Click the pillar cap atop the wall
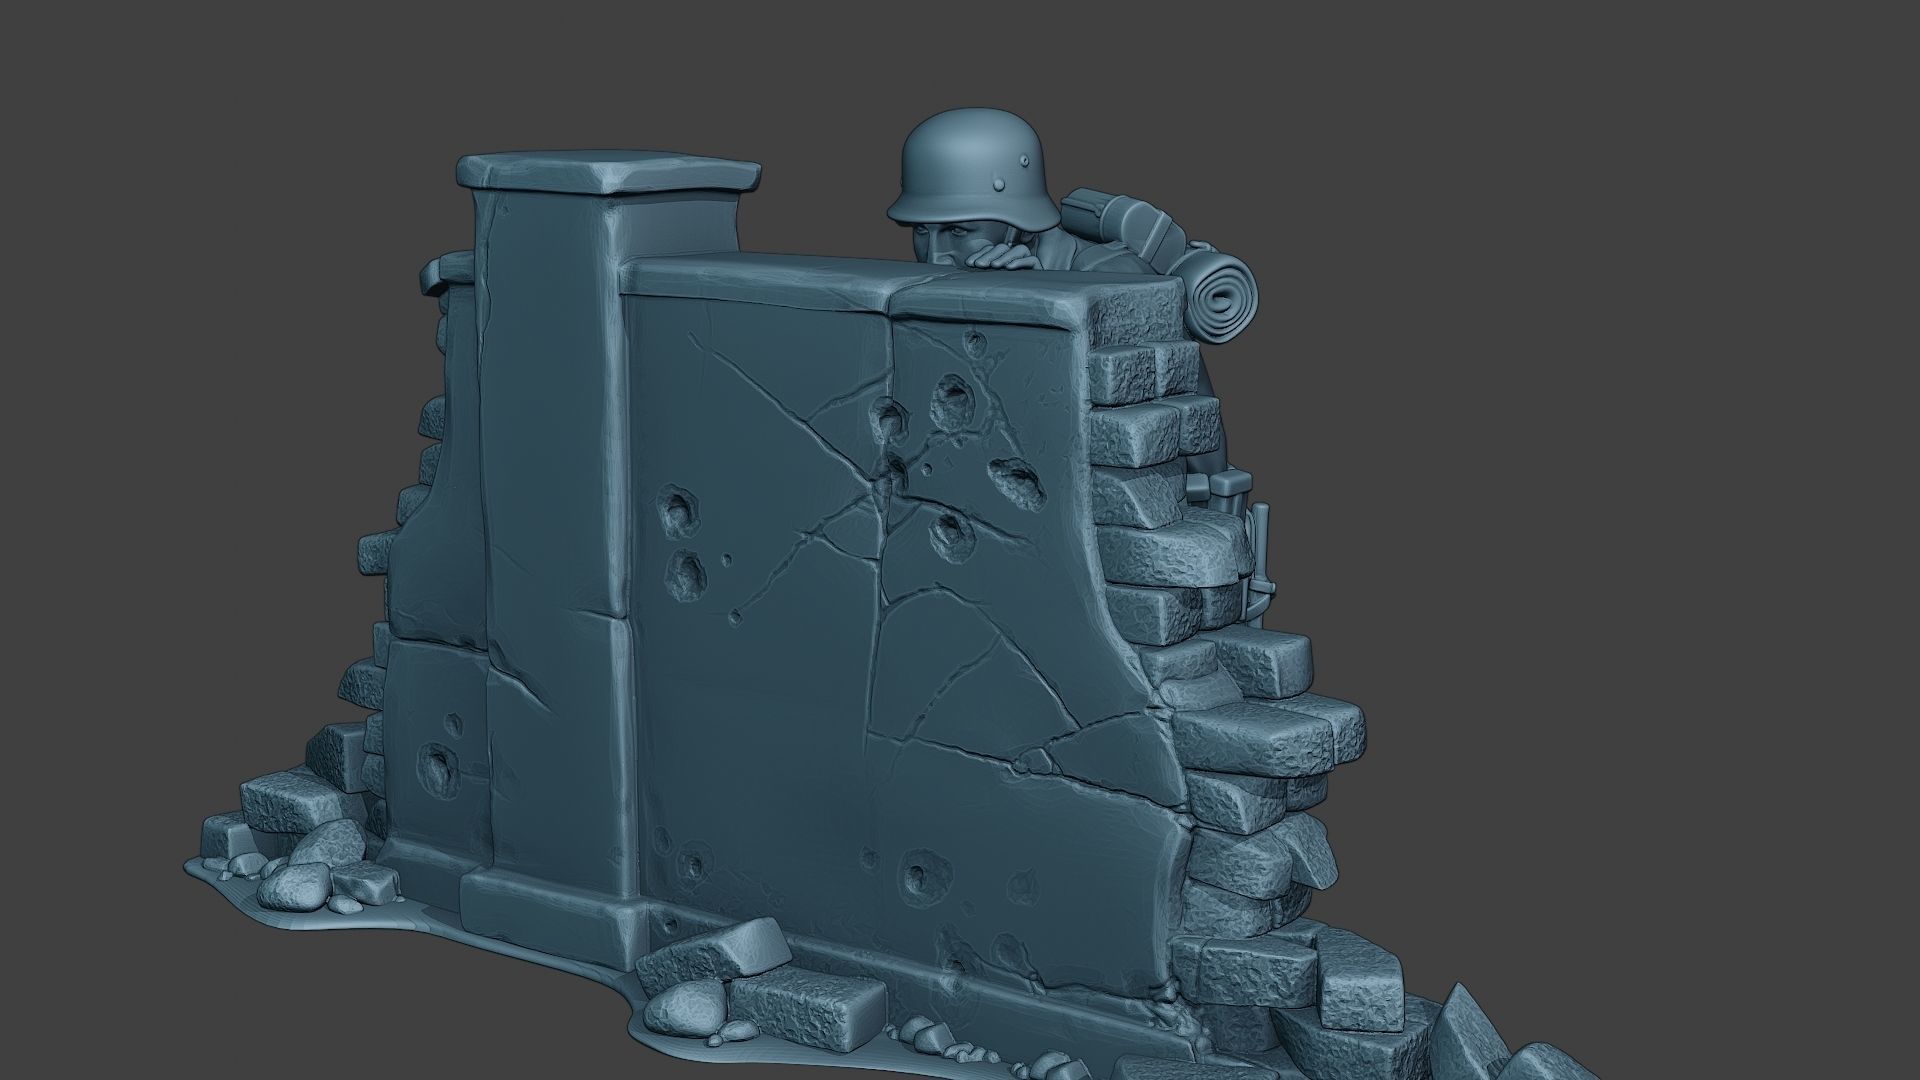This screenshot has height=1080, width=1920. pyautogui.click(x=608, y=173)
